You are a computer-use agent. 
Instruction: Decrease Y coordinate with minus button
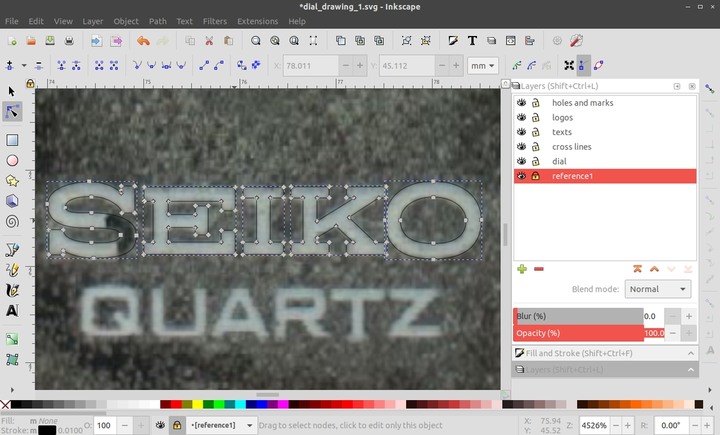coord(442,66)
